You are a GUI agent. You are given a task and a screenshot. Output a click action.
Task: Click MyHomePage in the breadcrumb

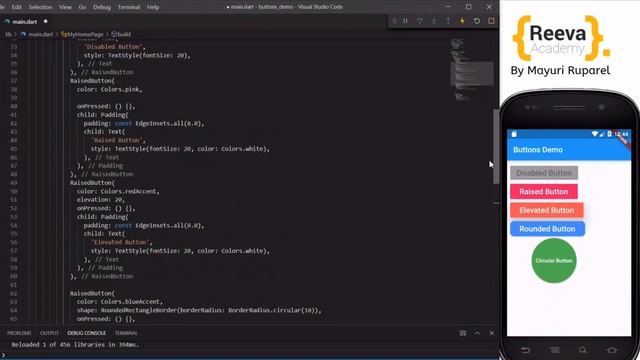tap(85, 34)
